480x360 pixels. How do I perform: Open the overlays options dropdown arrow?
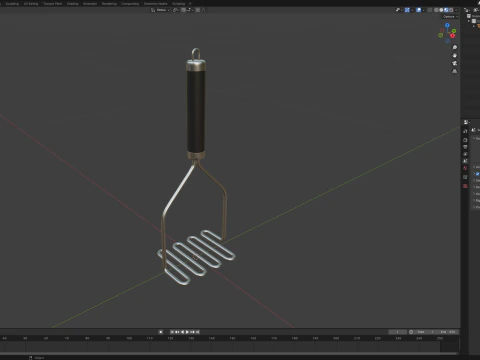pos(423,10)
